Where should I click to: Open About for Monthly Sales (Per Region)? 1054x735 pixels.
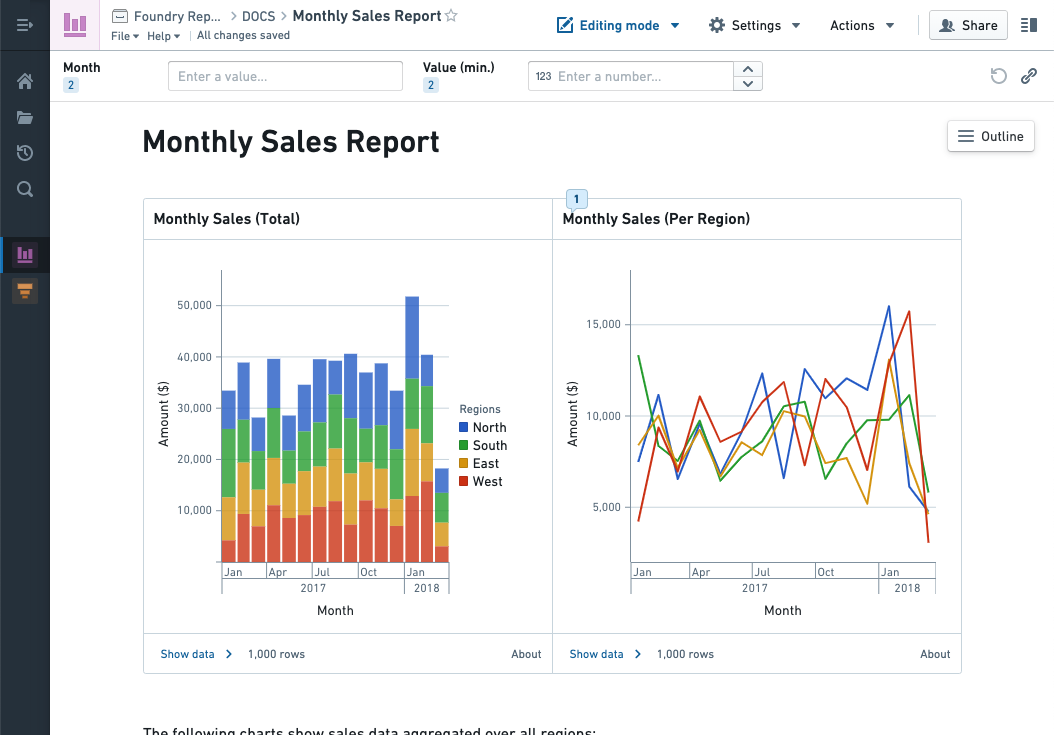click(x=935, y=654)
